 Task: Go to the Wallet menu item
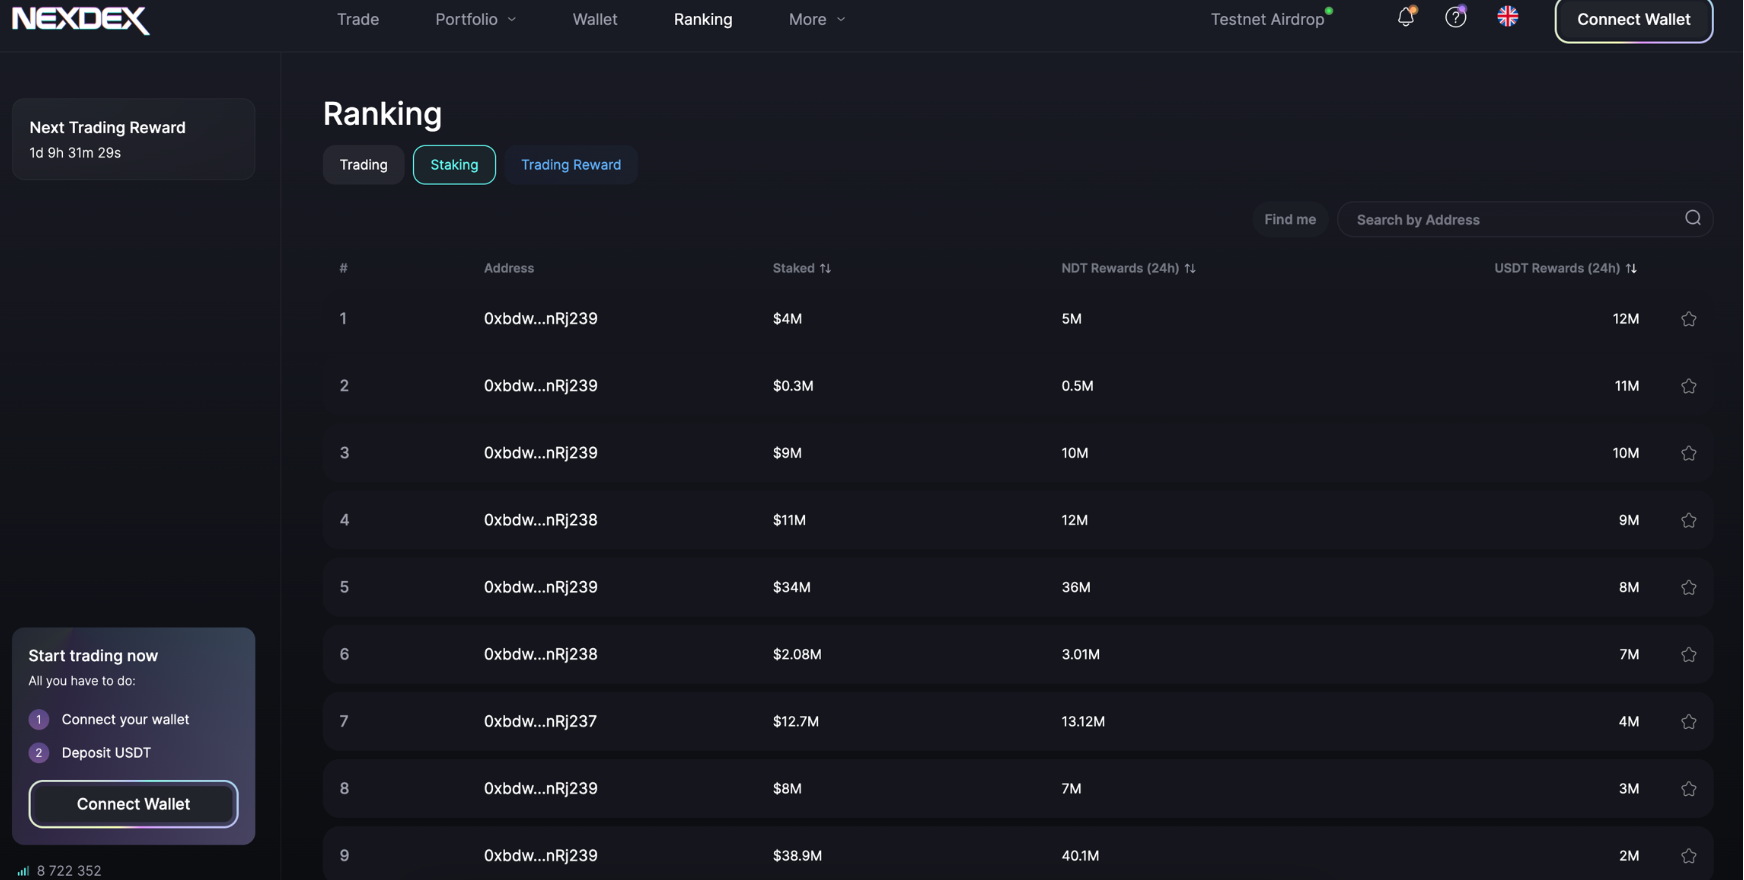click(x=594, y=19)
